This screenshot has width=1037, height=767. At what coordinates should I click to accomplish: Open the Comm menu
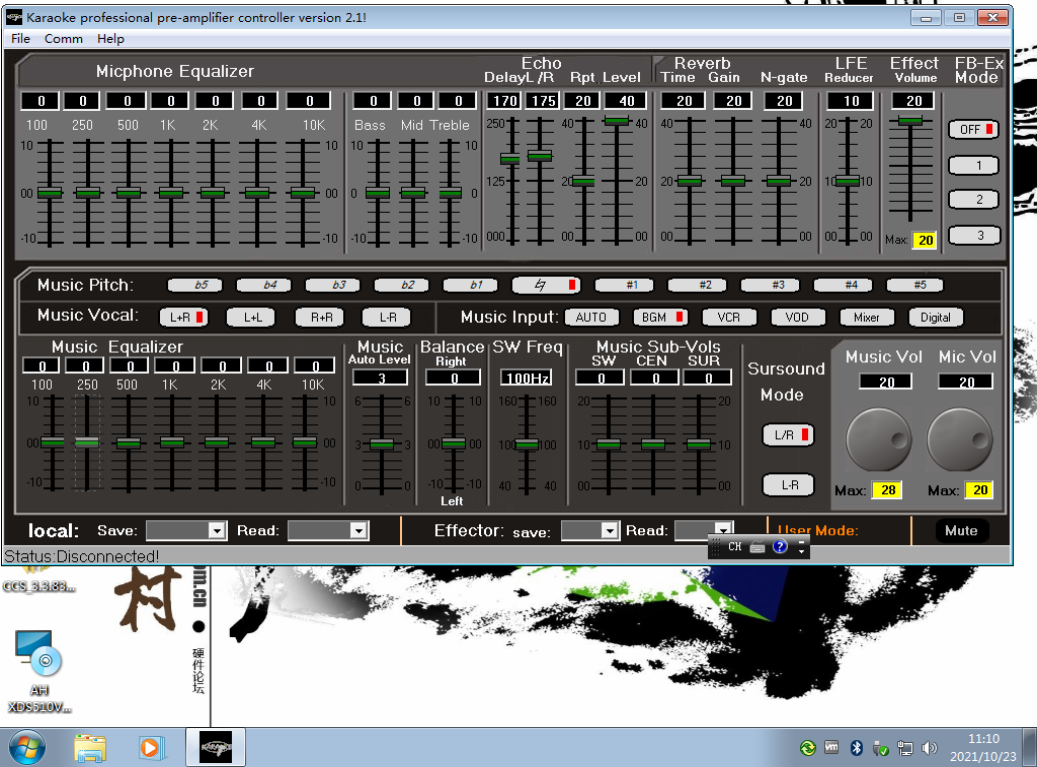click(x=63, y=39)
